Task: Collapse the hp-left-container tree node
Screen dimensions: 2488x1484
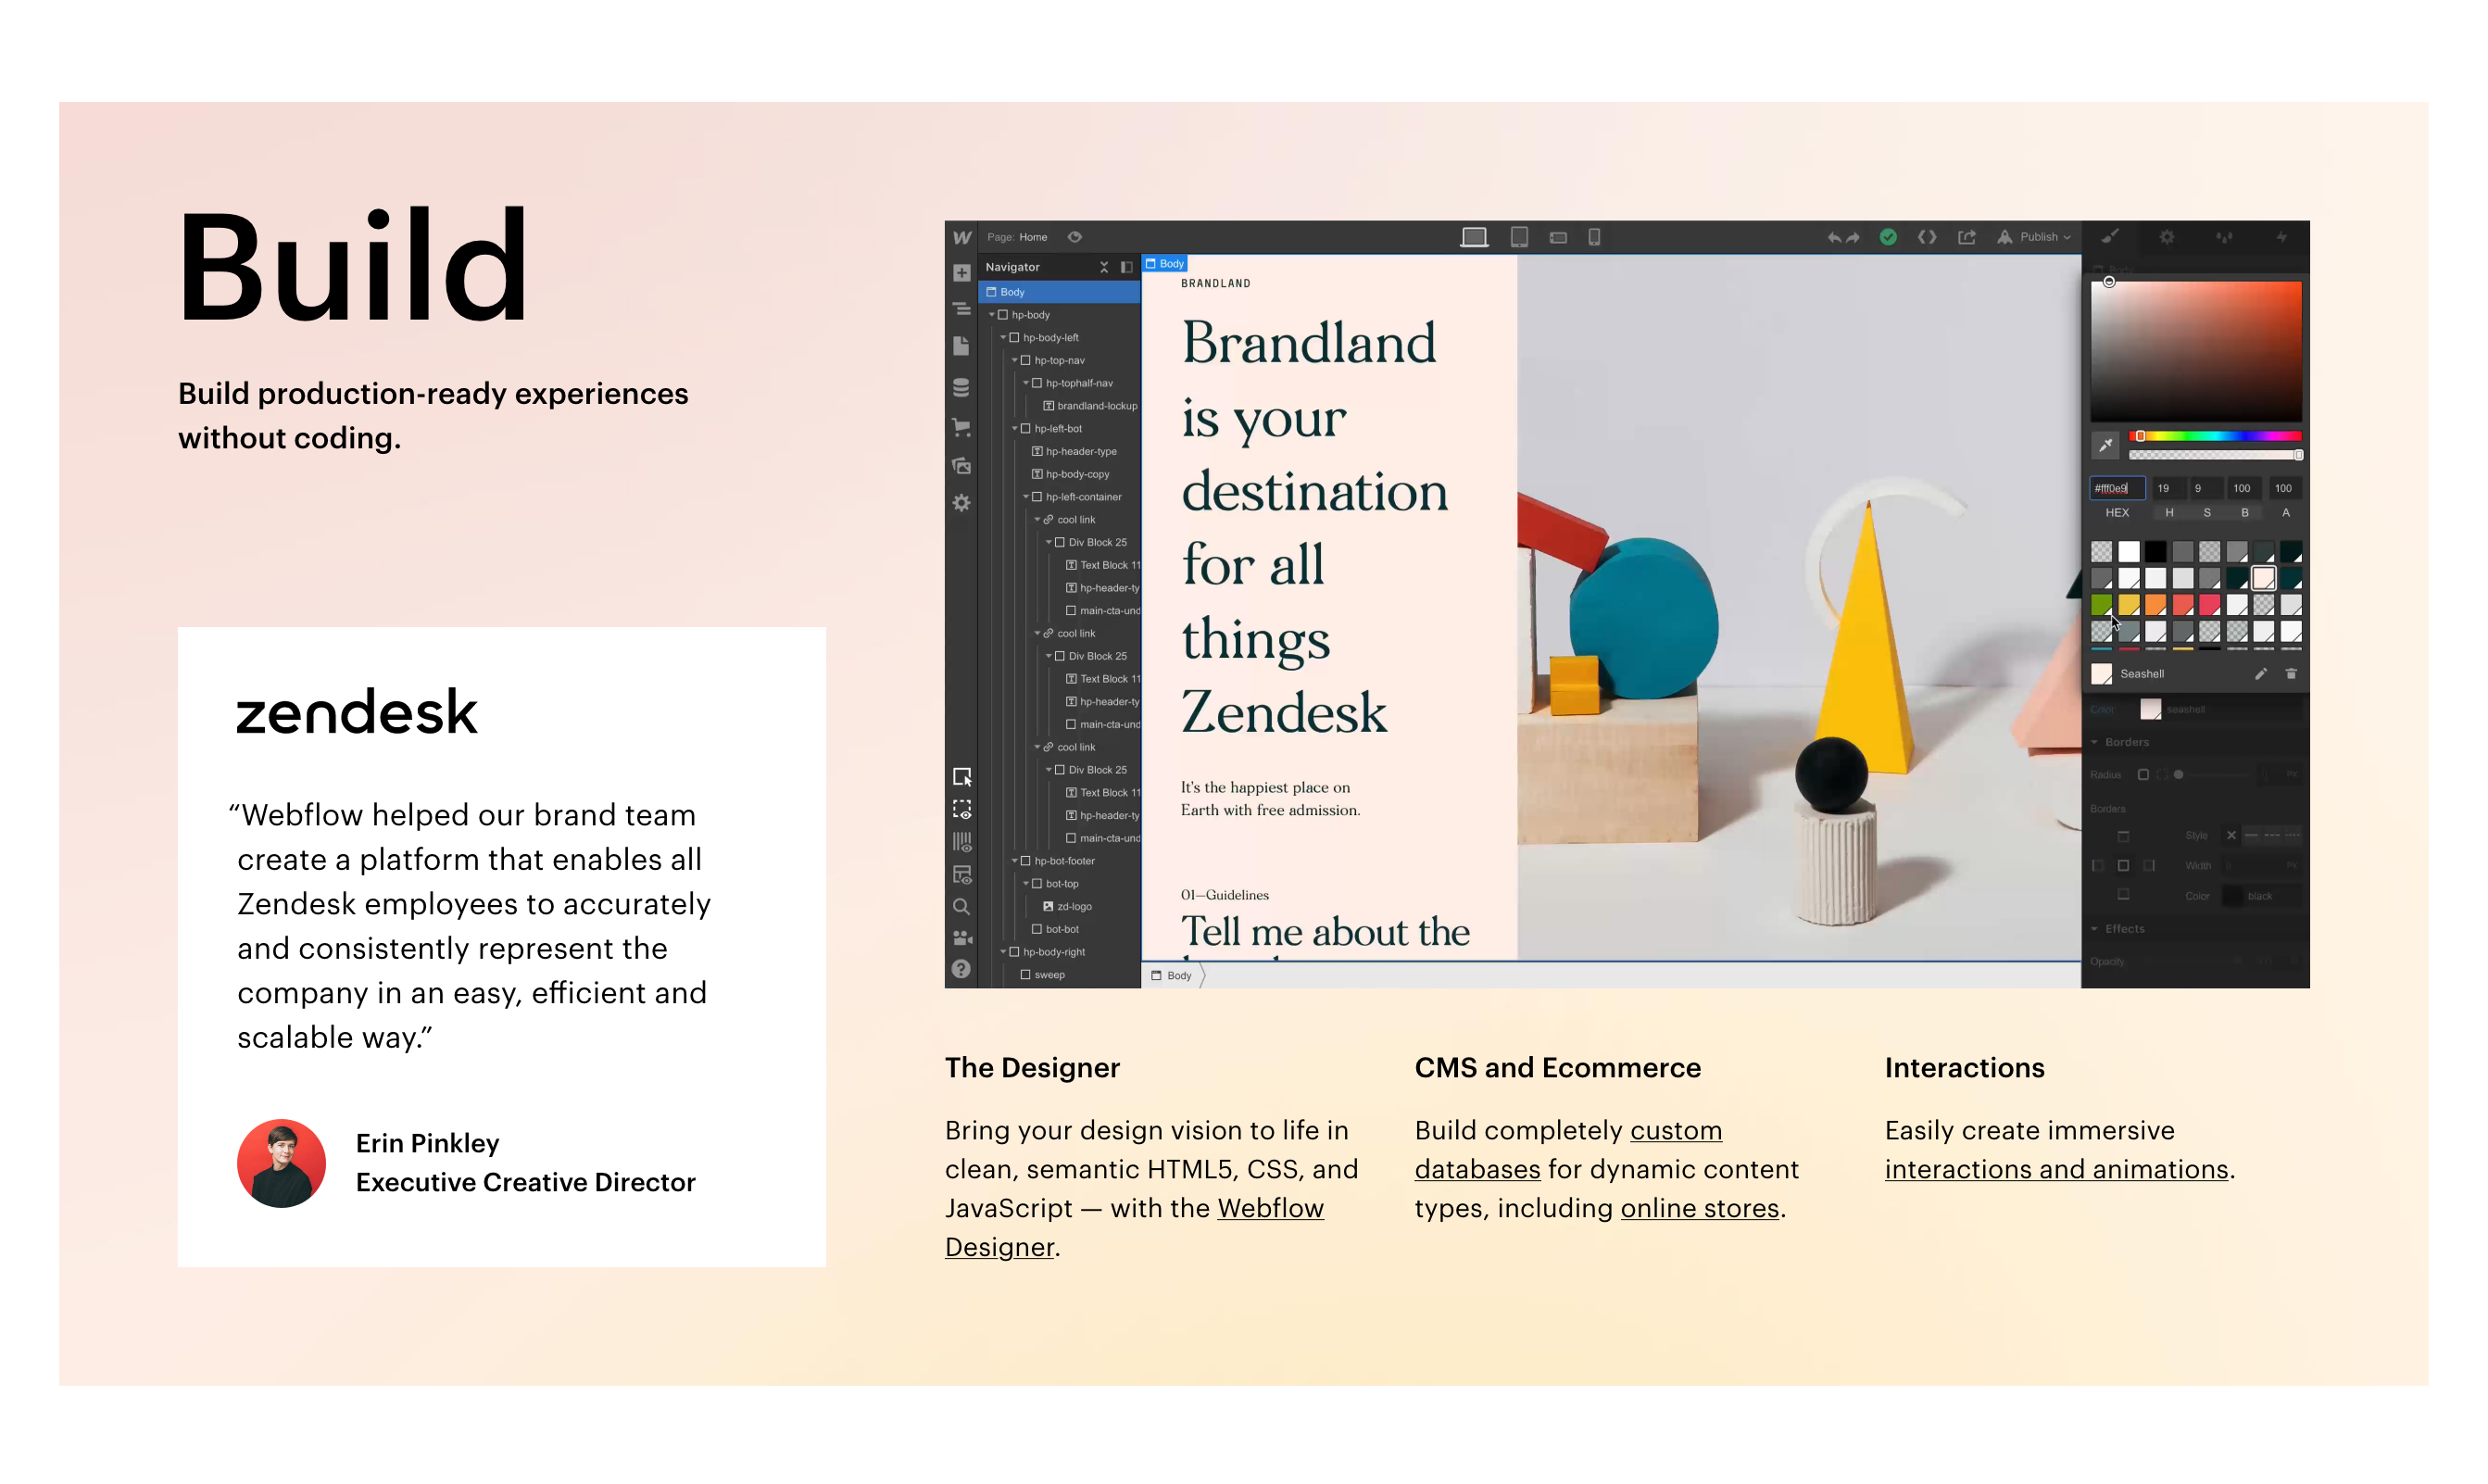Action: (1026, 497)
